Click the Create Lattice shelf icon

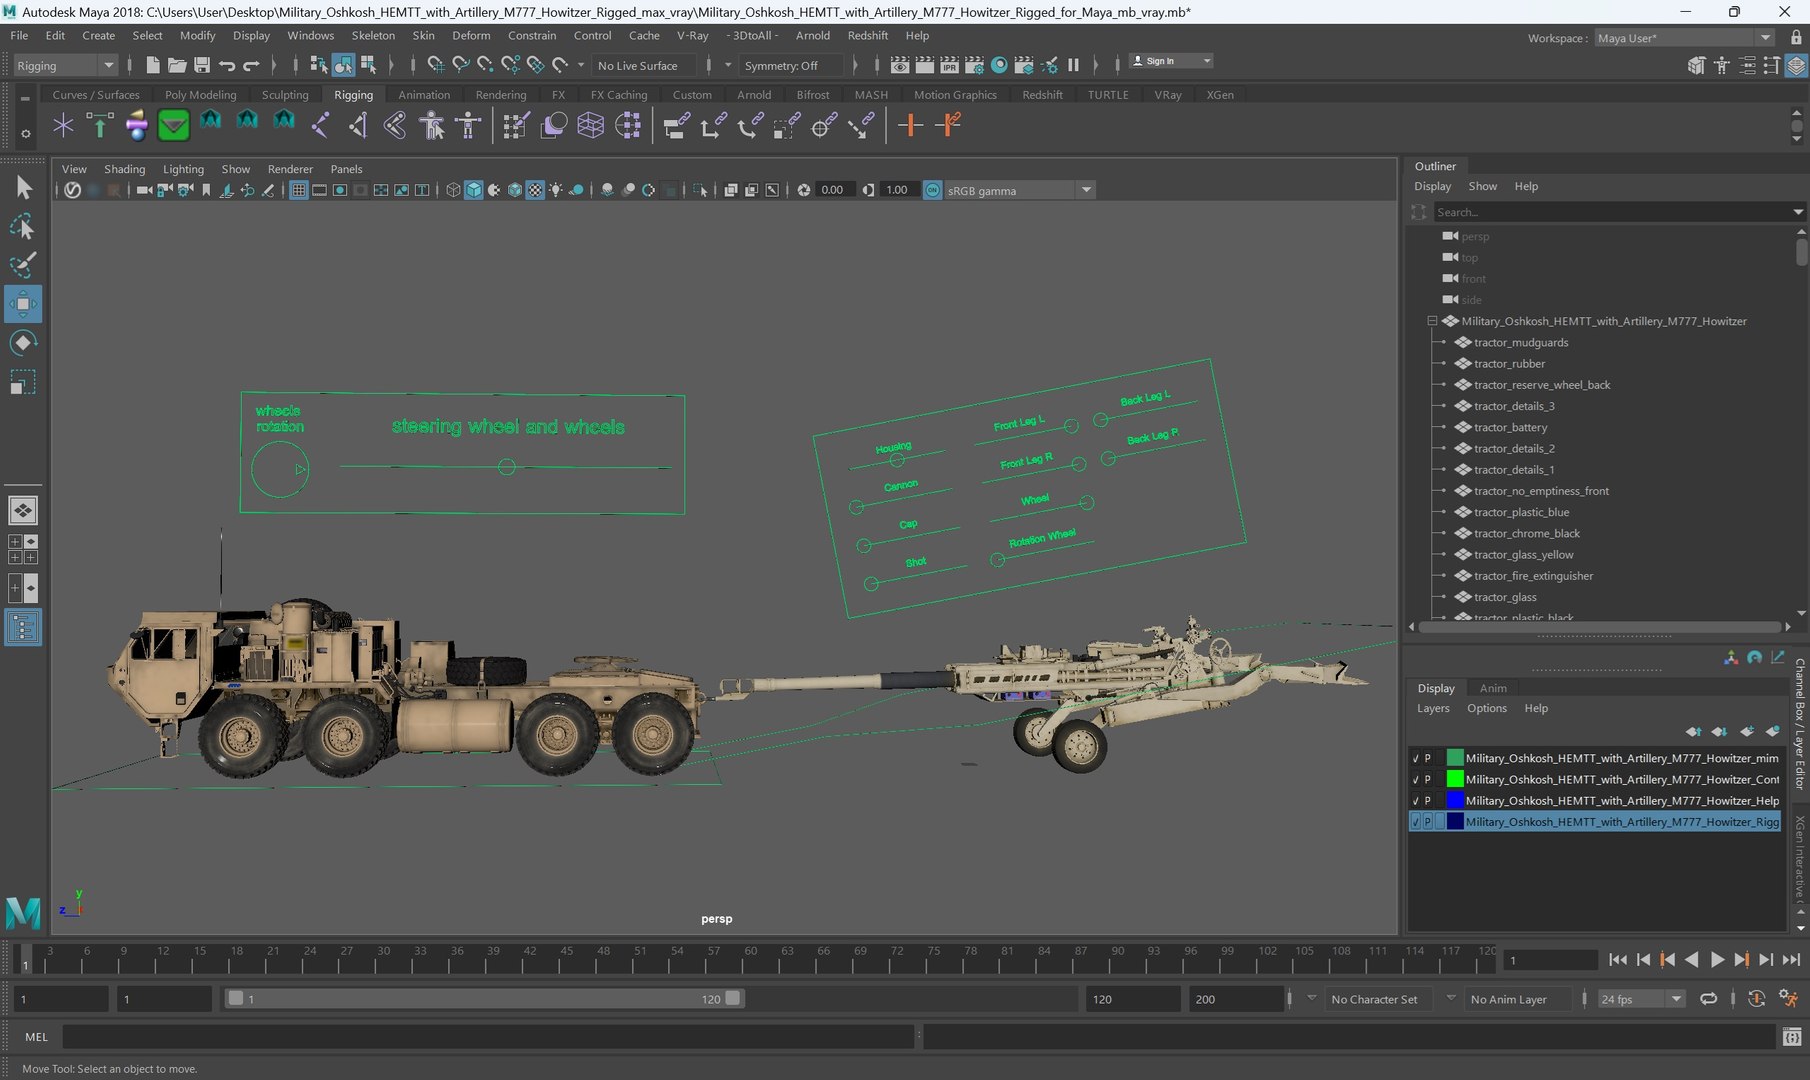click(x=590, y=126)
